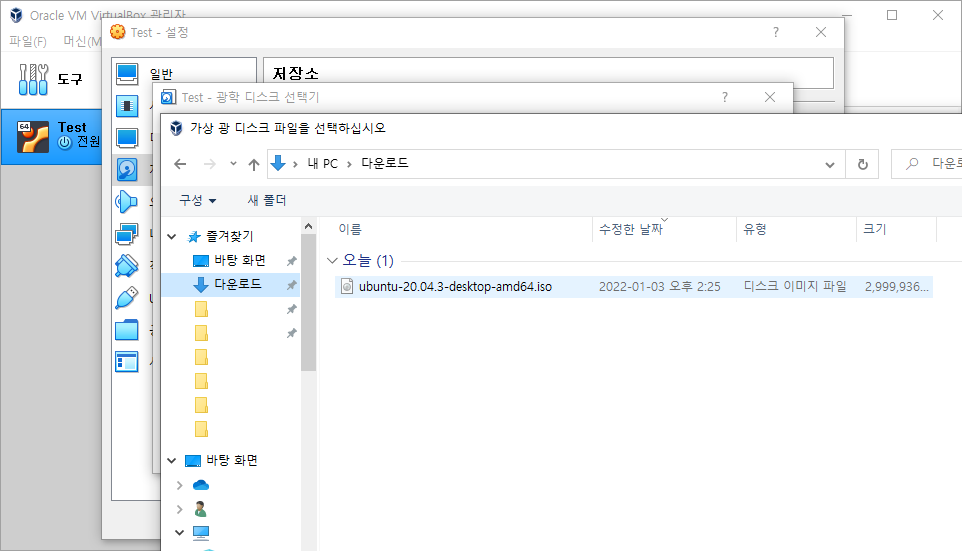962x551 pixels.
Task: Select the user profile icon in tree
Action: coord(201,509)
